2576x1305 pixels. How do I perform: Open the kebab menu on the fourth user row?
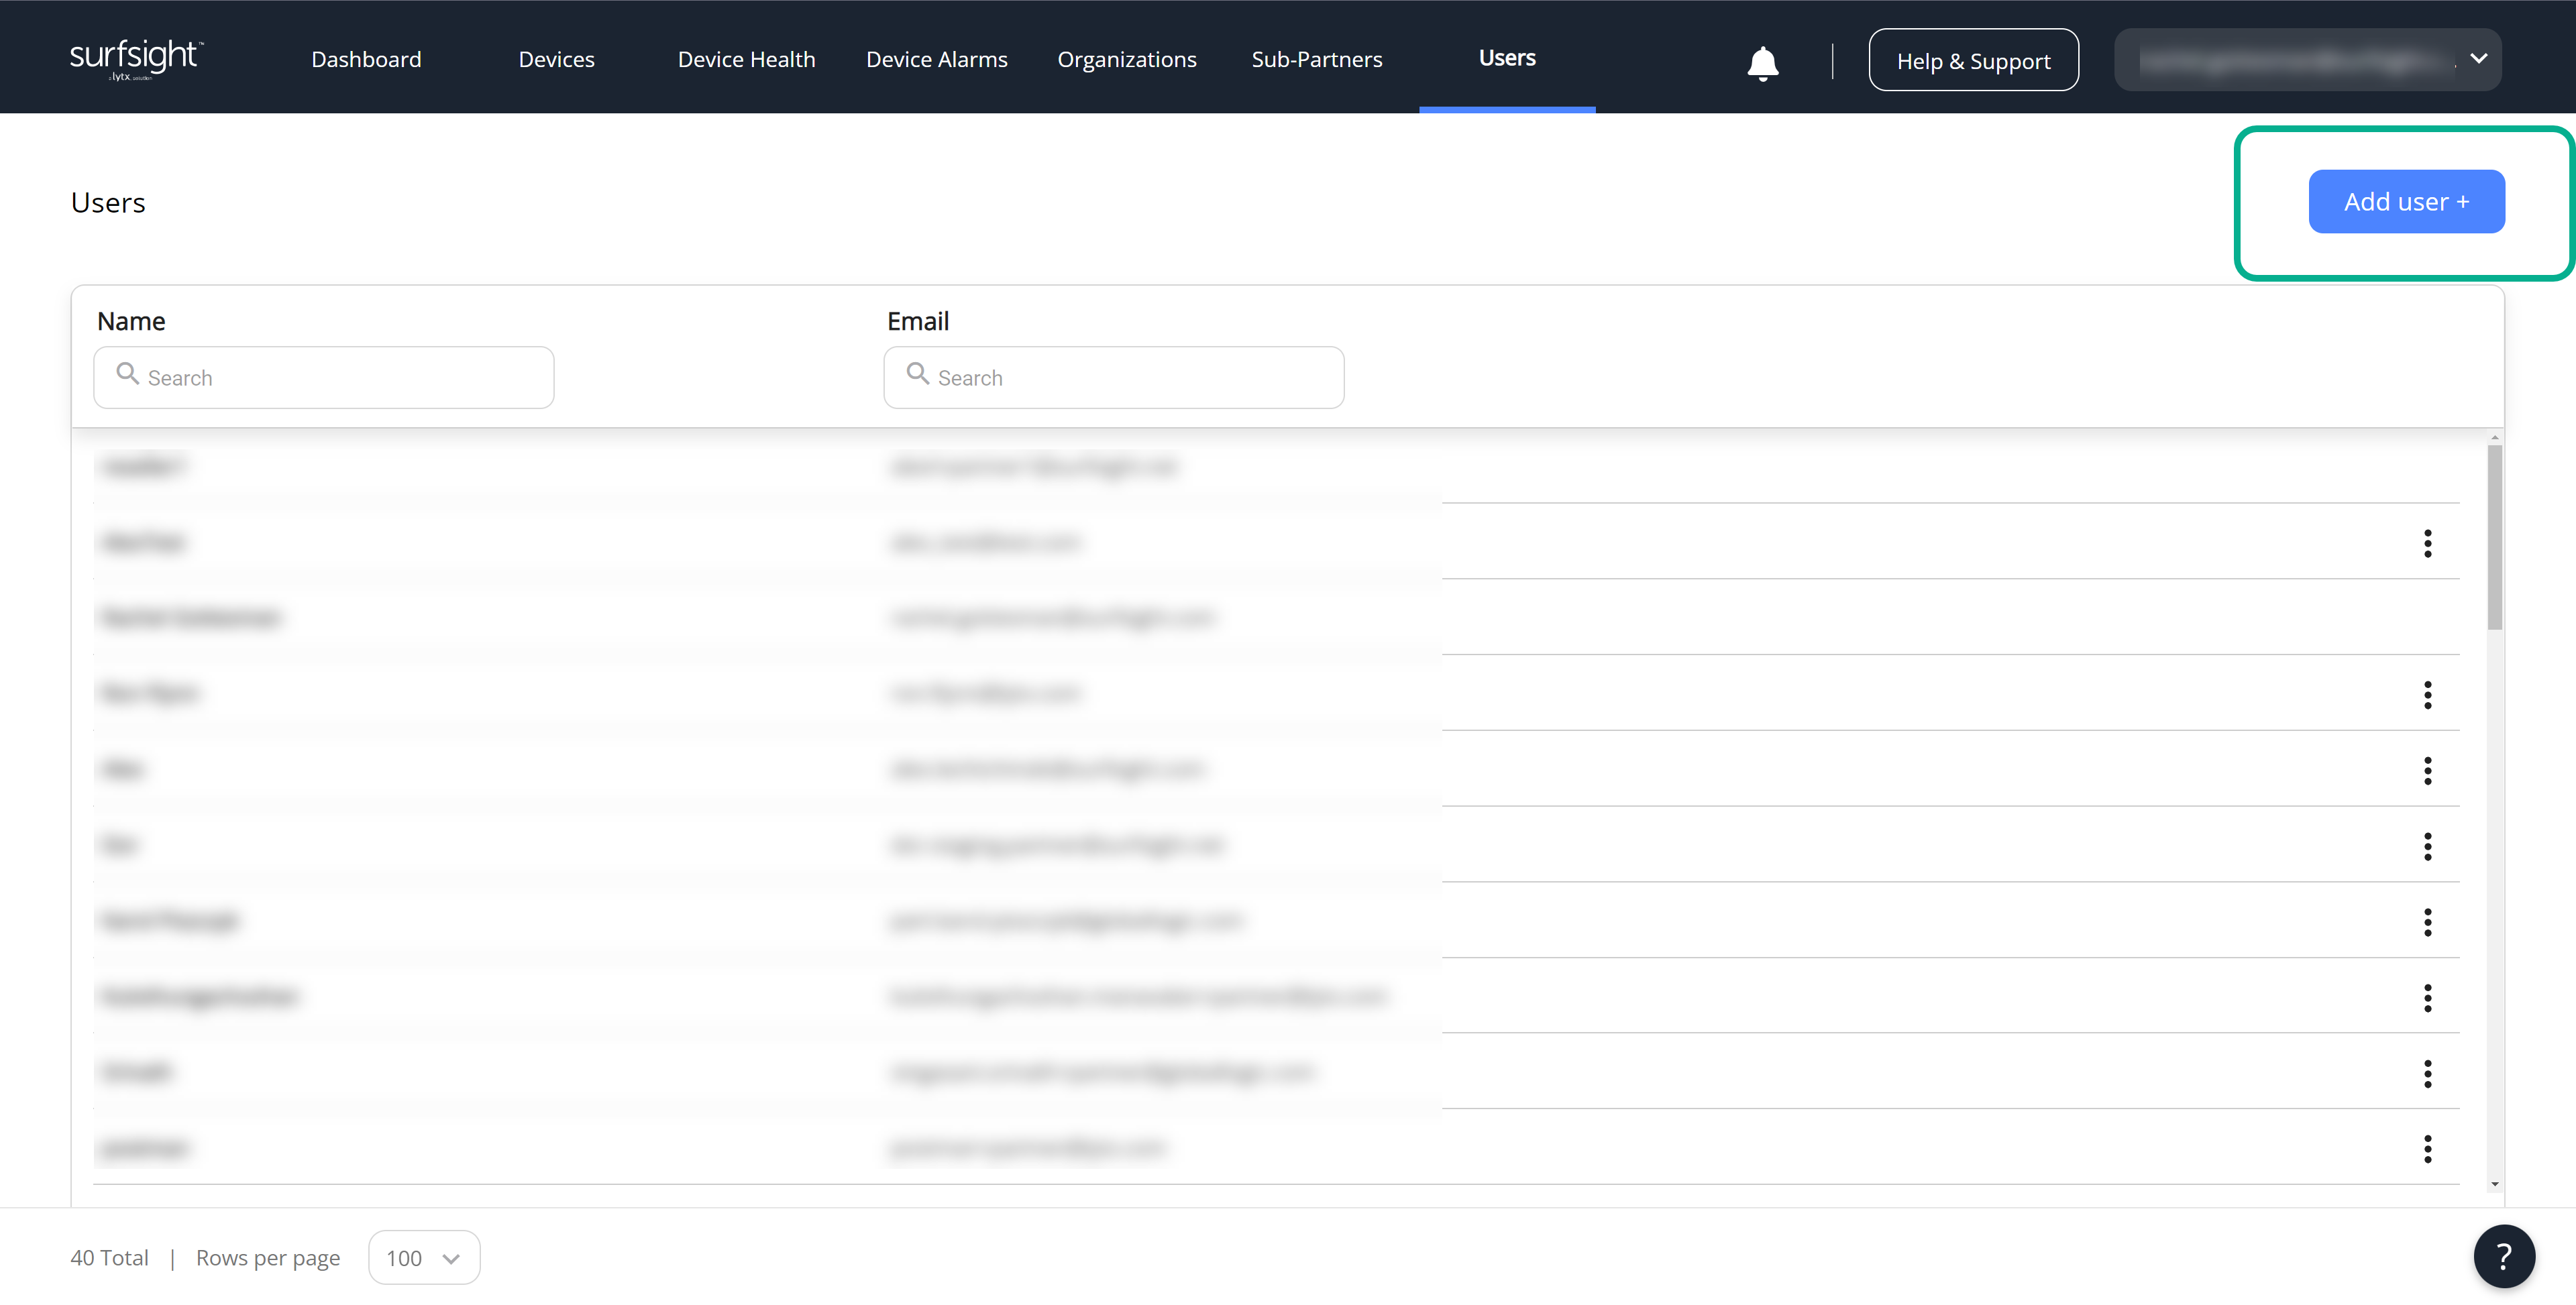click(x=2427, y=695)
